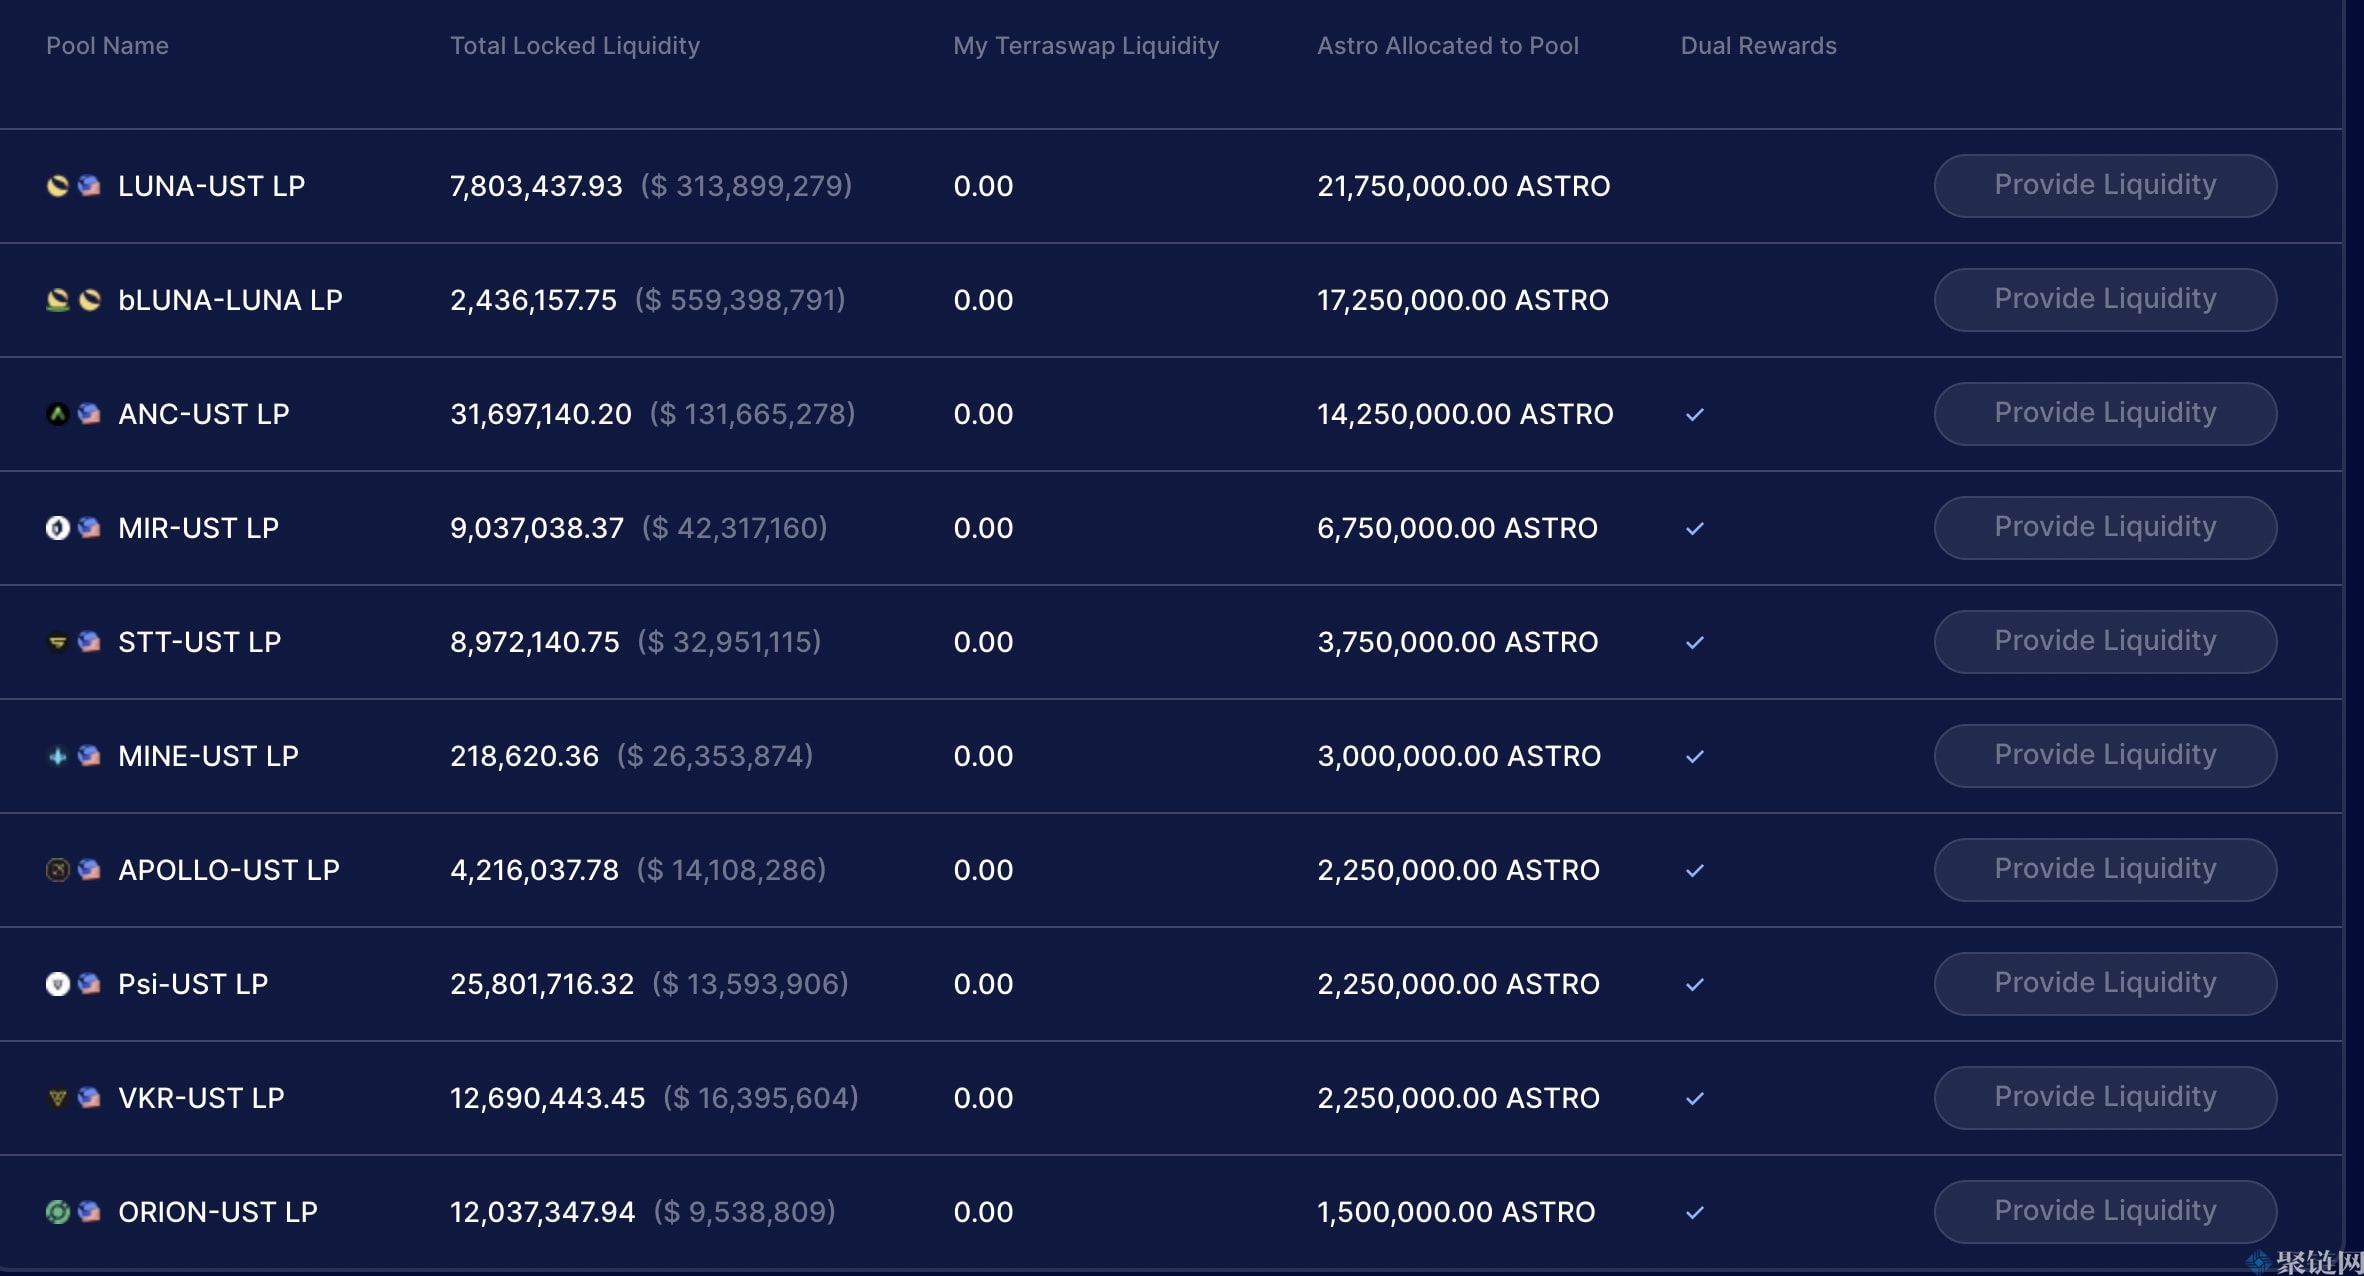The image size is (2364, 1276).
Task: Select the MIR-UST LP pool name
Action: (198, 528)
